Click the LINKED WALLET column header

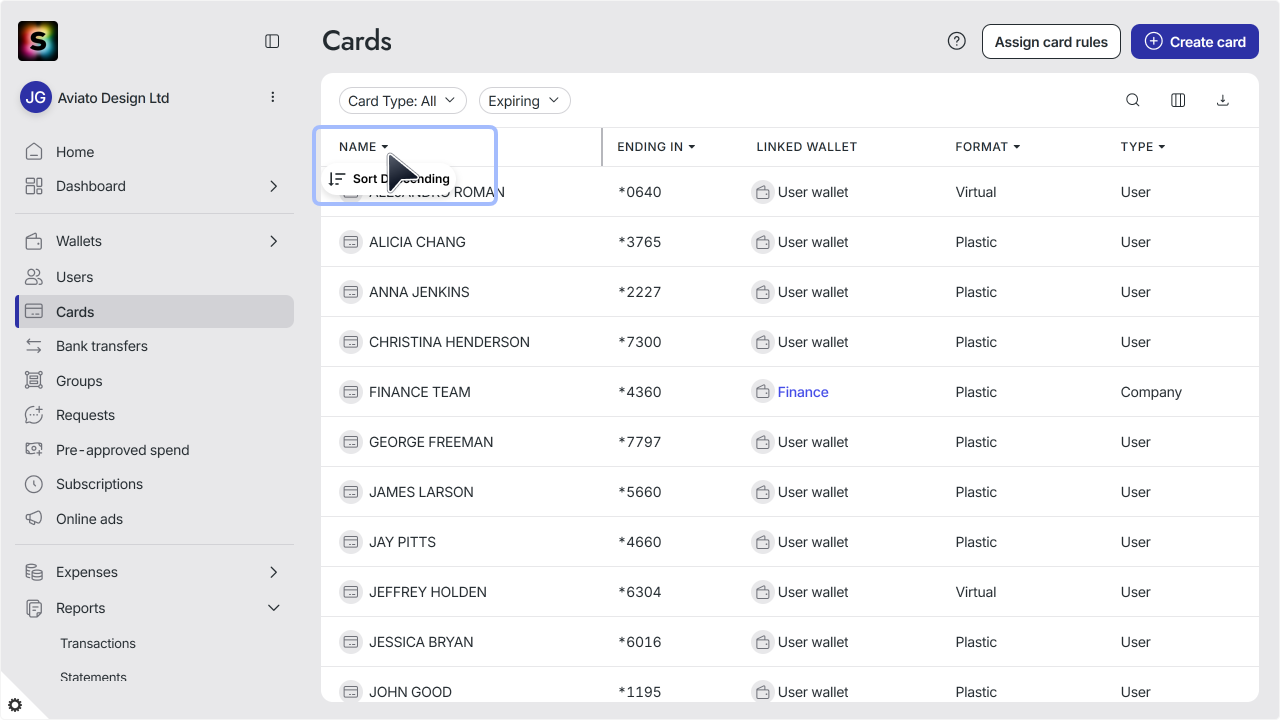pyautogui.click(x=807, y=147)
